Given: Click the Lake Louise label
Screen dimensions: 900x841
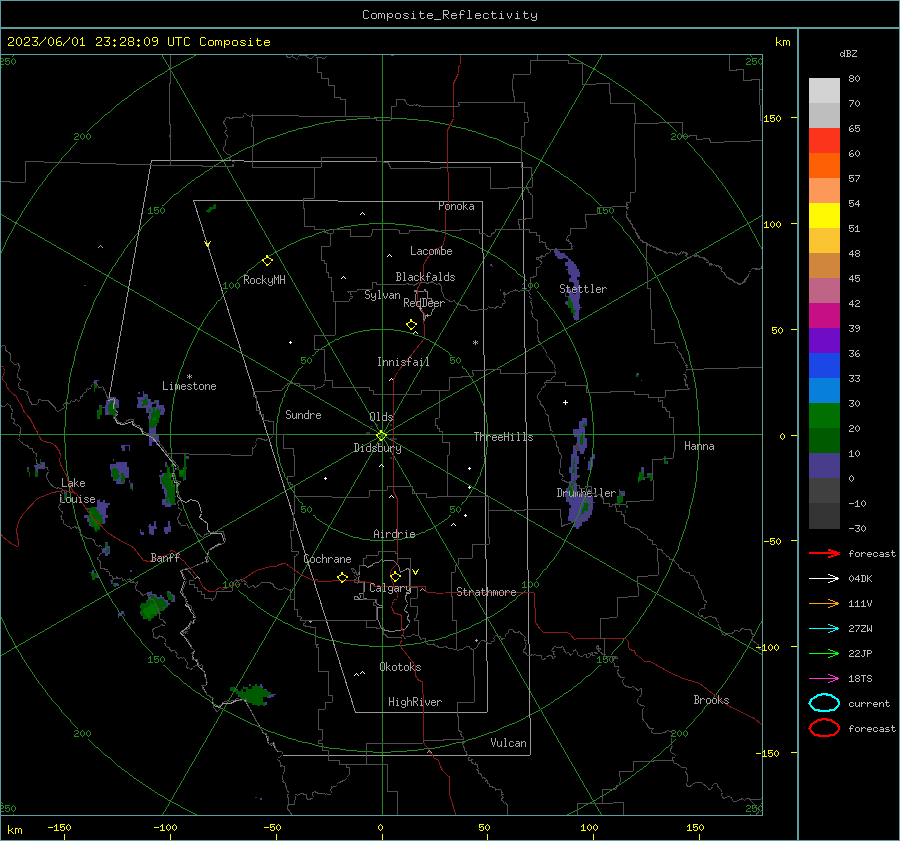Looking at the screenshot, I should 77,491.
